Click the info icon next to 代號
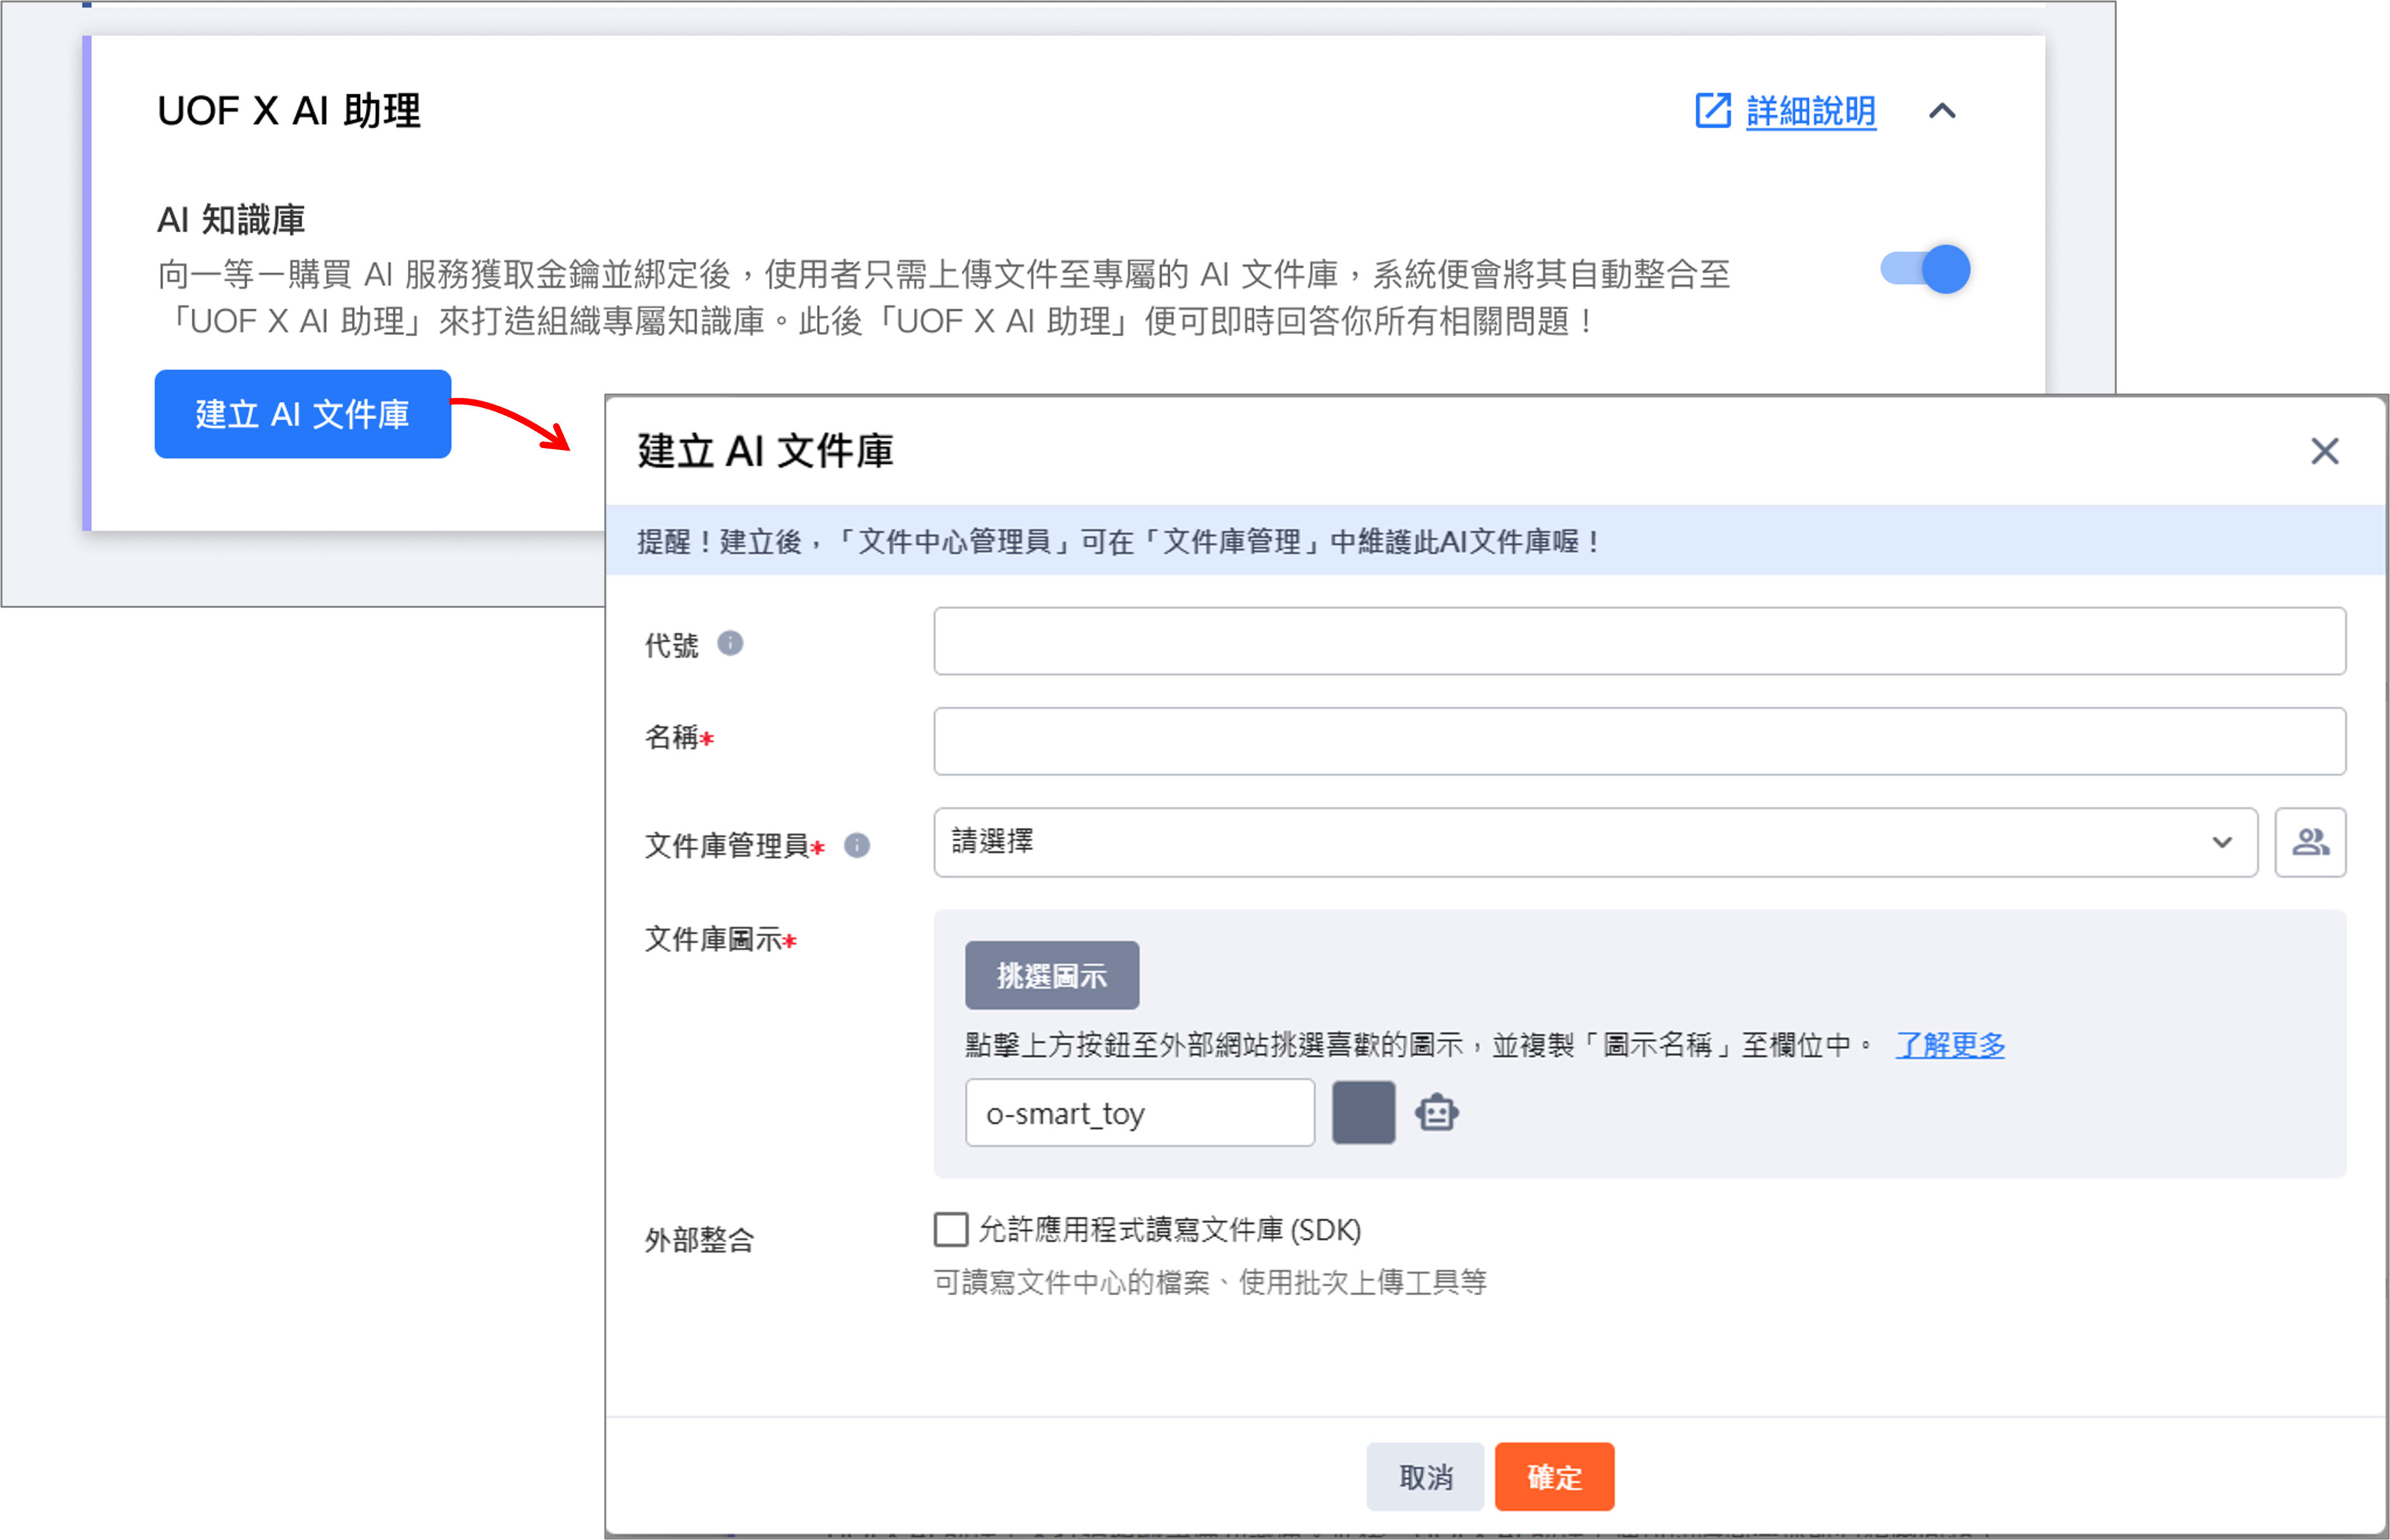The width and height of the screenshot is (2390, 1540). 730,643
